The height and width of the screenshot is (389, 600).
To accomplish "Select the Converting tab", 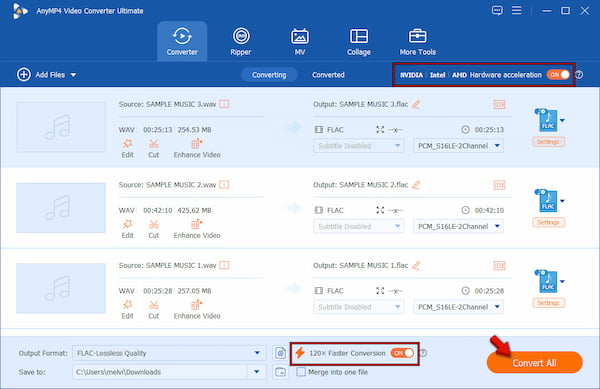I will coord(269,75).
